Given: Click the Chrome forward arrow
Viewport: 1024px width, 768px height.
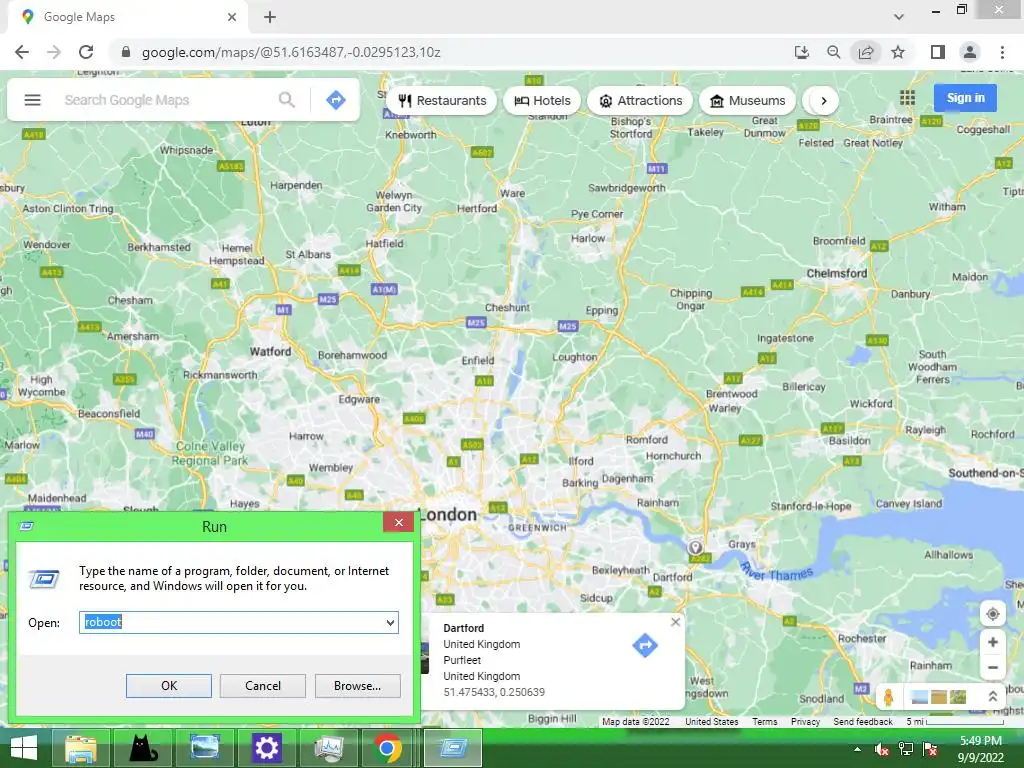Looking at the screenshot, I should (x=54, y=52).
